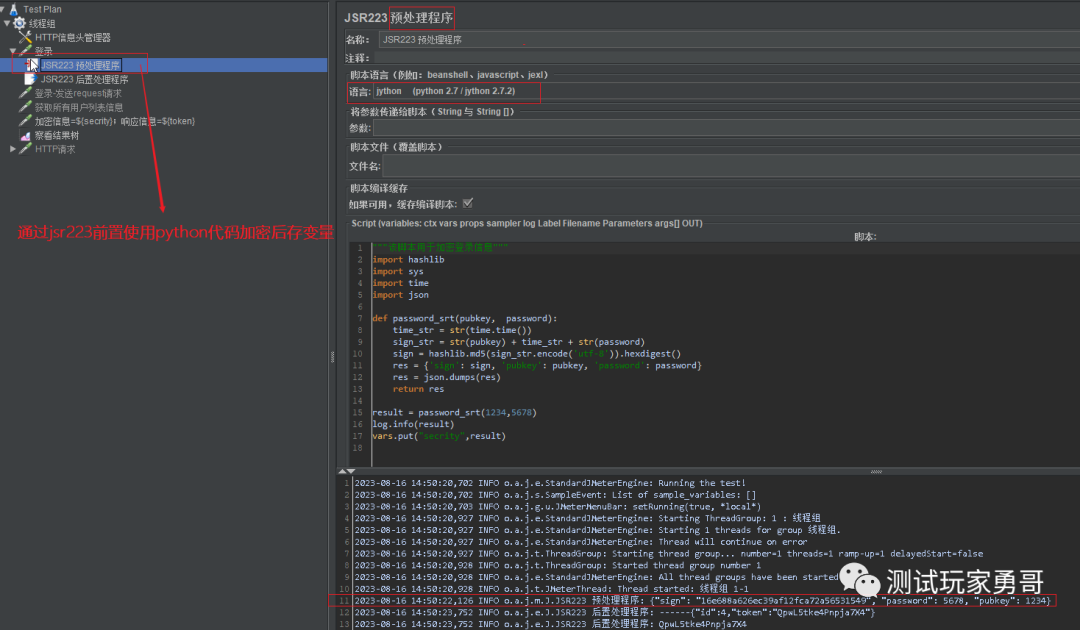Click the 'vars.put("secrity",result)' line
Screen dimensions: 1080x630
pyautogui.click(x=439, y=436)
